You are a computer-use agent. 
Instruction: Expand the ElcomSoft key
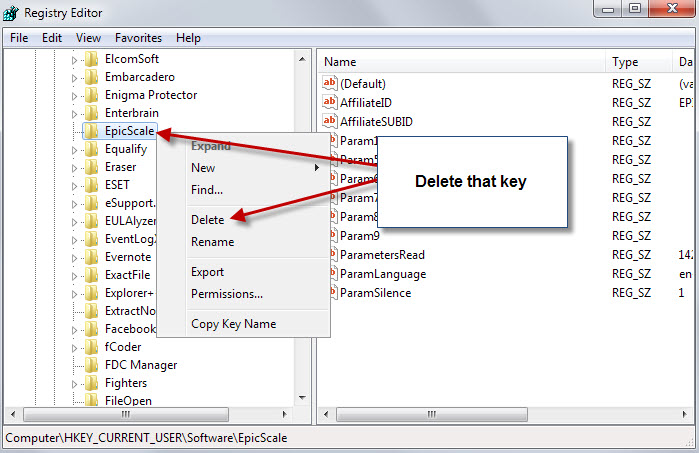pyautogui.click(x=74, y=60)
